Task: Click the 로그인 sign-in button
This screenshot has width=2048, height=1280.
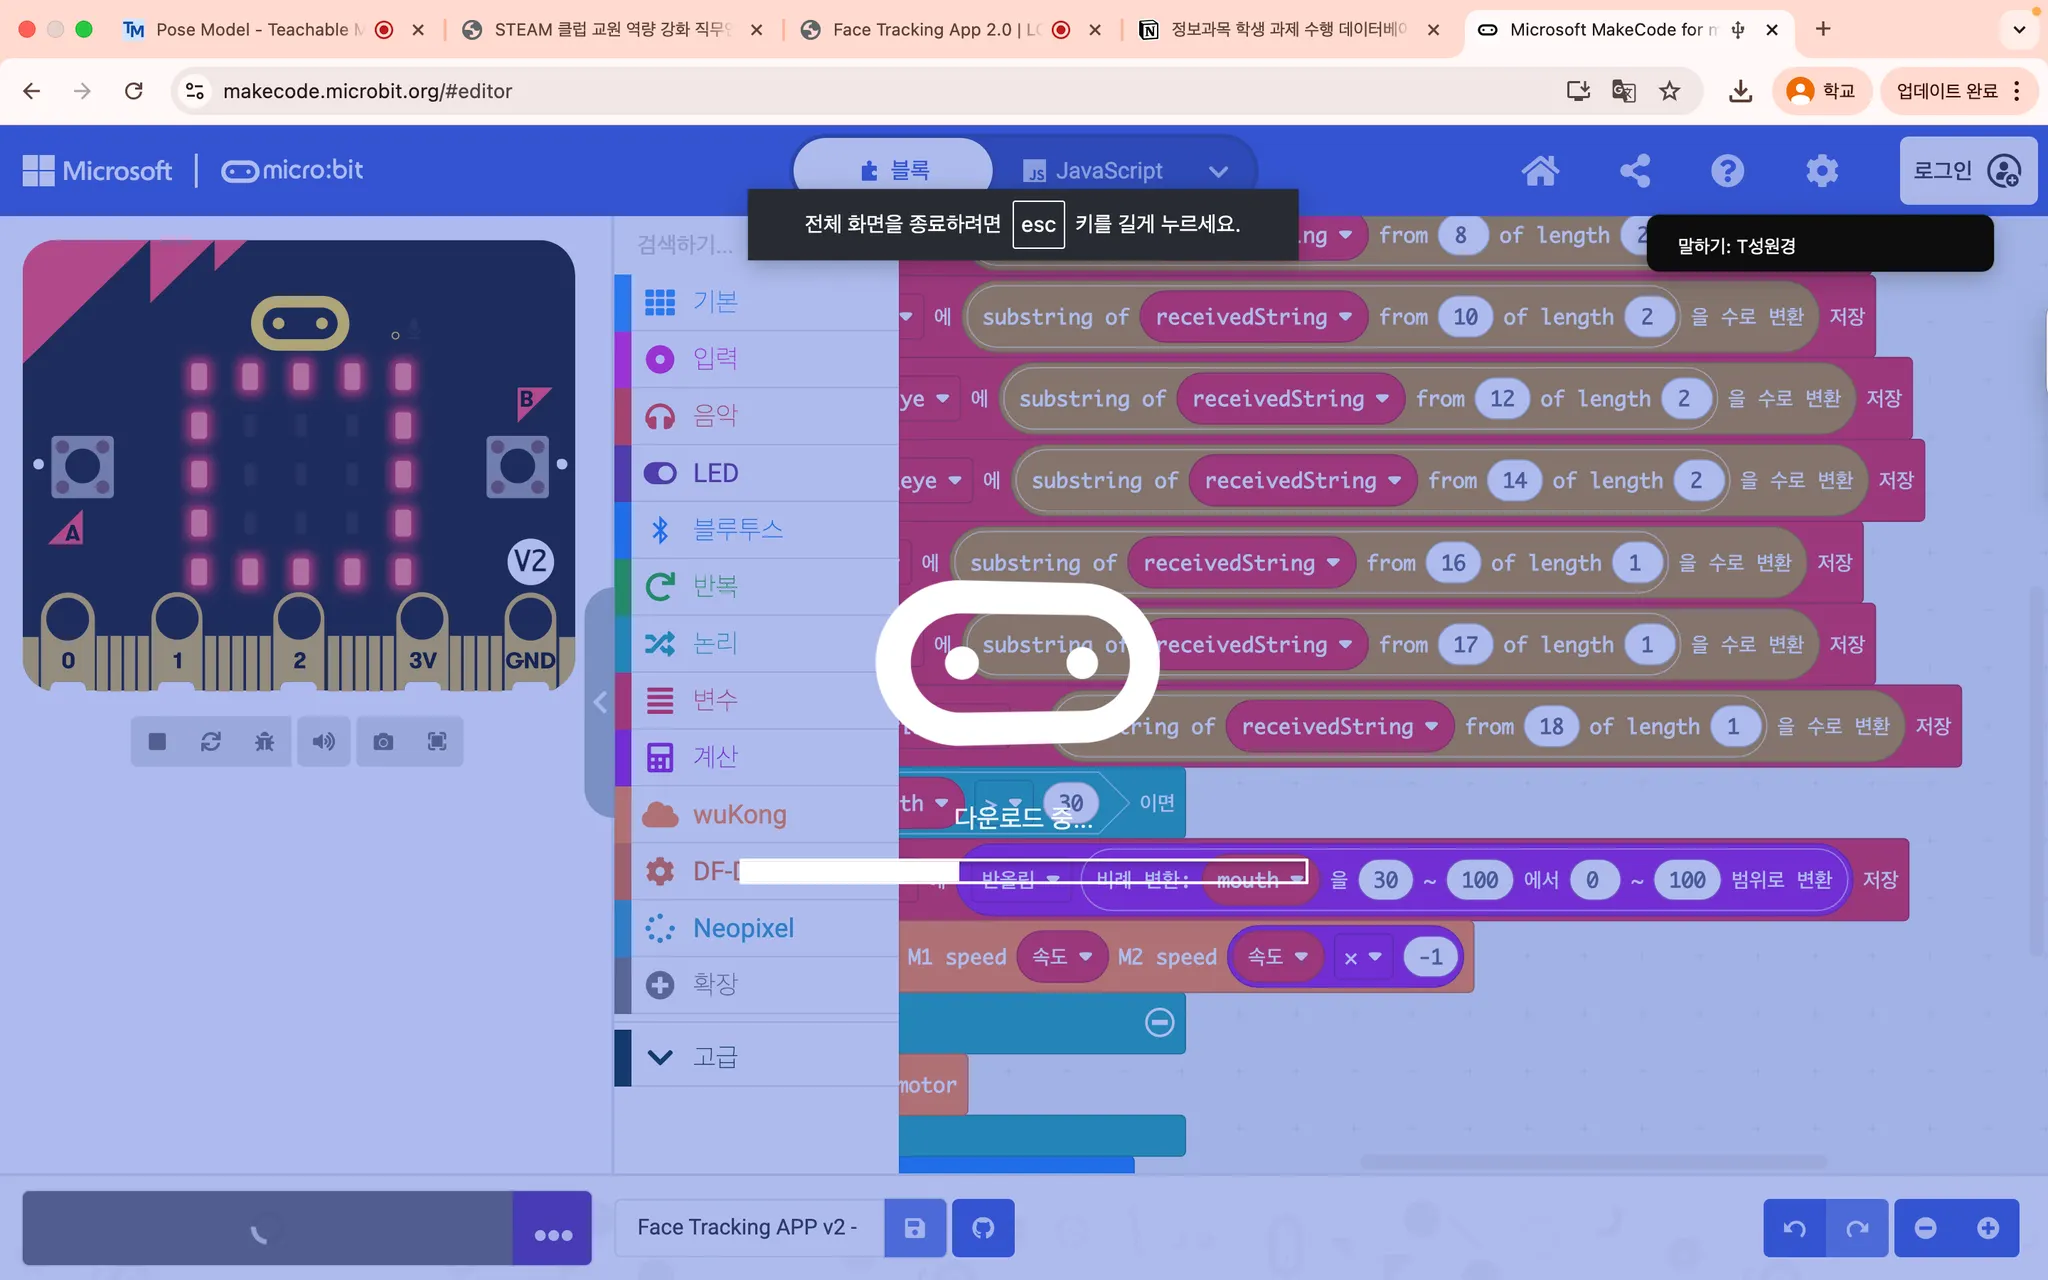Action: coord(1966,171)
